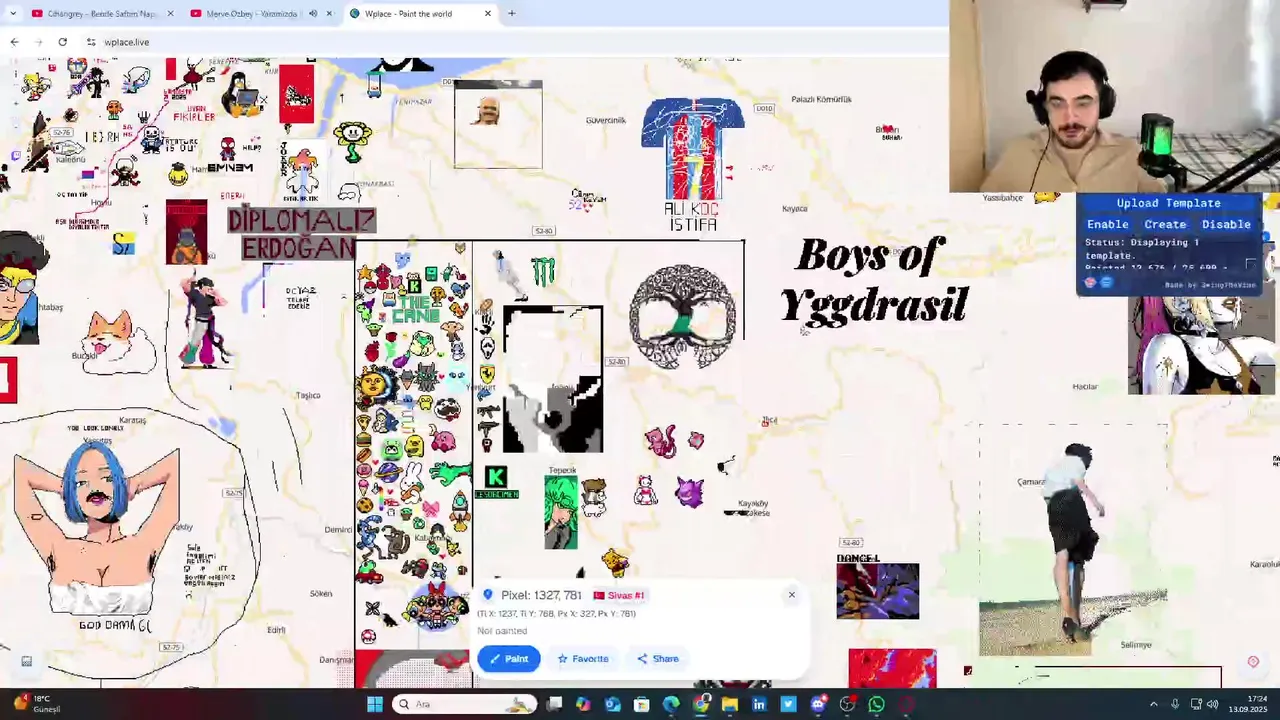The image size is (1280, 720).
Task: Open WhatsApp from the taskbar
Action: pos(876,705)
